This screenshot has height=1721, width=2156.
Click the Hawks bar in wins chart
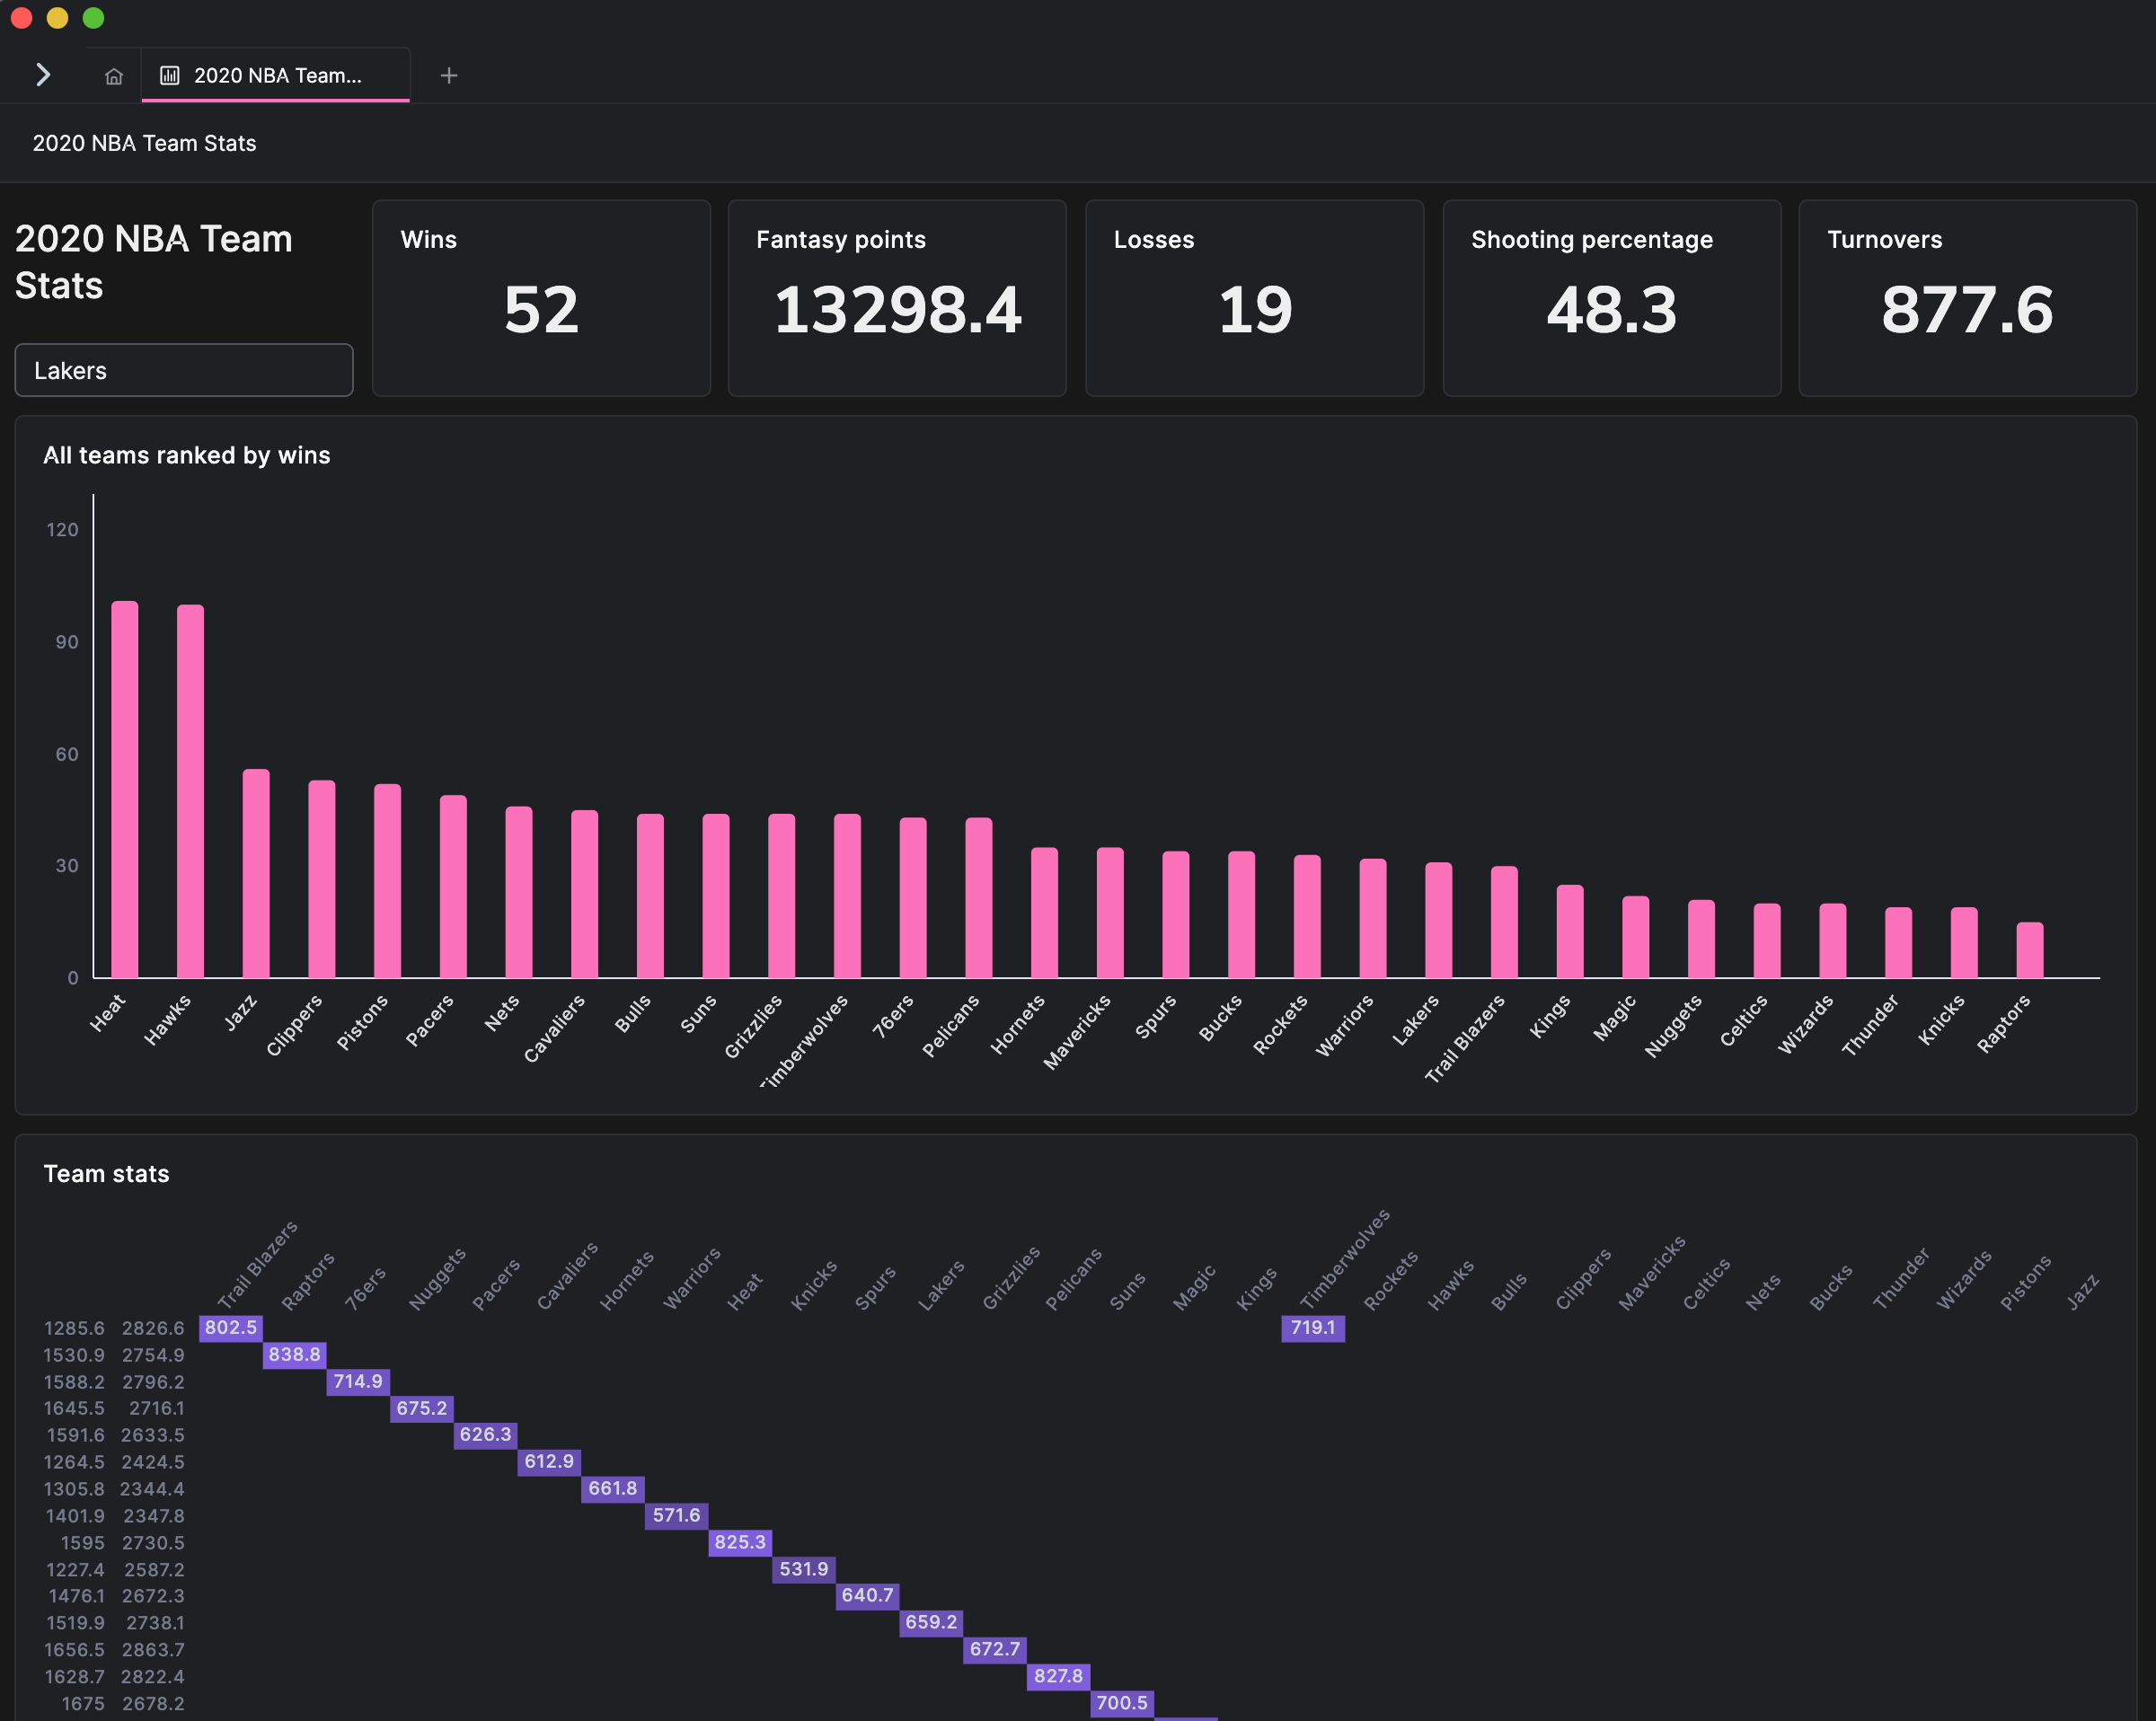pos(190,791)
